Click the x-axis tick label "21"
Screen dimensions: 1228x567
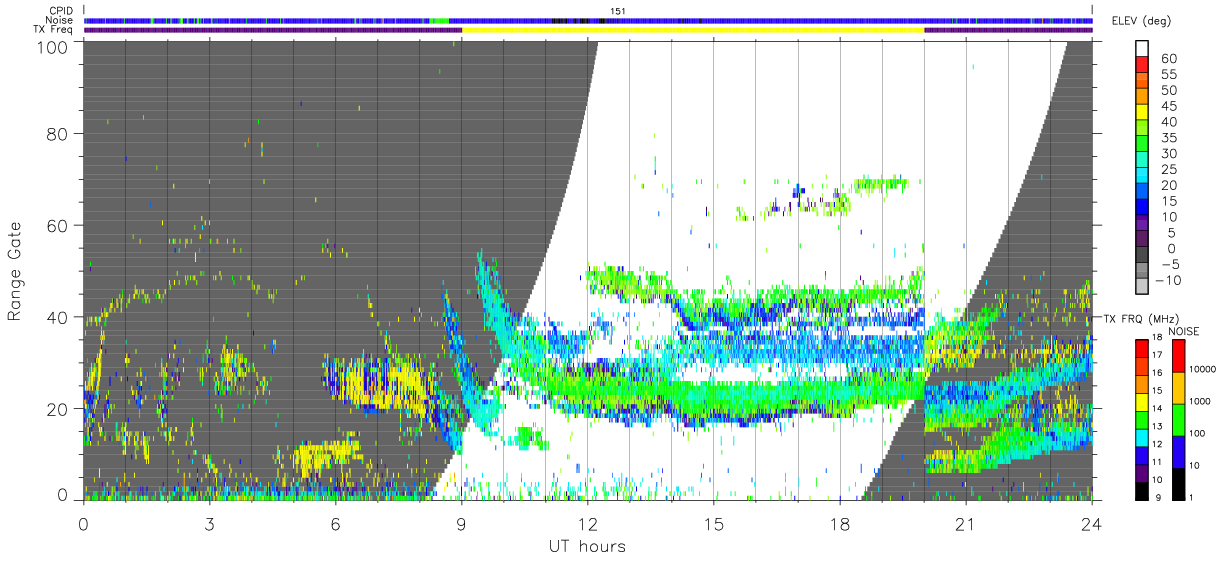click(965, 523)
